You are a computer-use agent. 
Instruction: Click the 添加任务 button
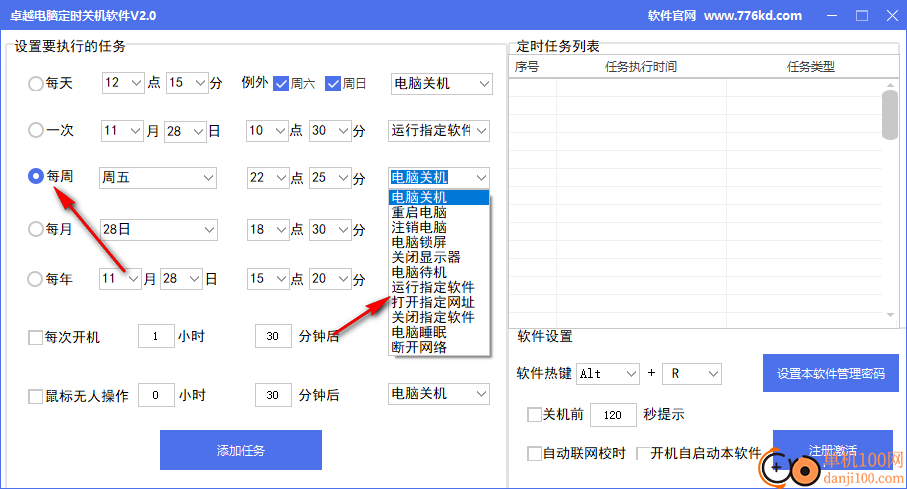pos(241,450)
